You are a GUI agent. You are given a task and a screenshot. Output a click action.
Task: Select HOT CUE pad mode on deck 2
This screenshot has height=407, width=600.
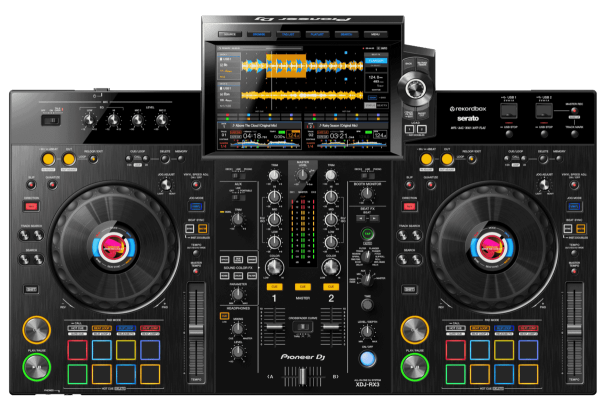(455, 328)
